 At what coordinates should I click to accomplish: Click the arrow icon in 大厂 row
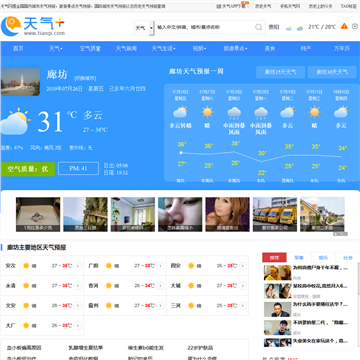tap(78, 325)
